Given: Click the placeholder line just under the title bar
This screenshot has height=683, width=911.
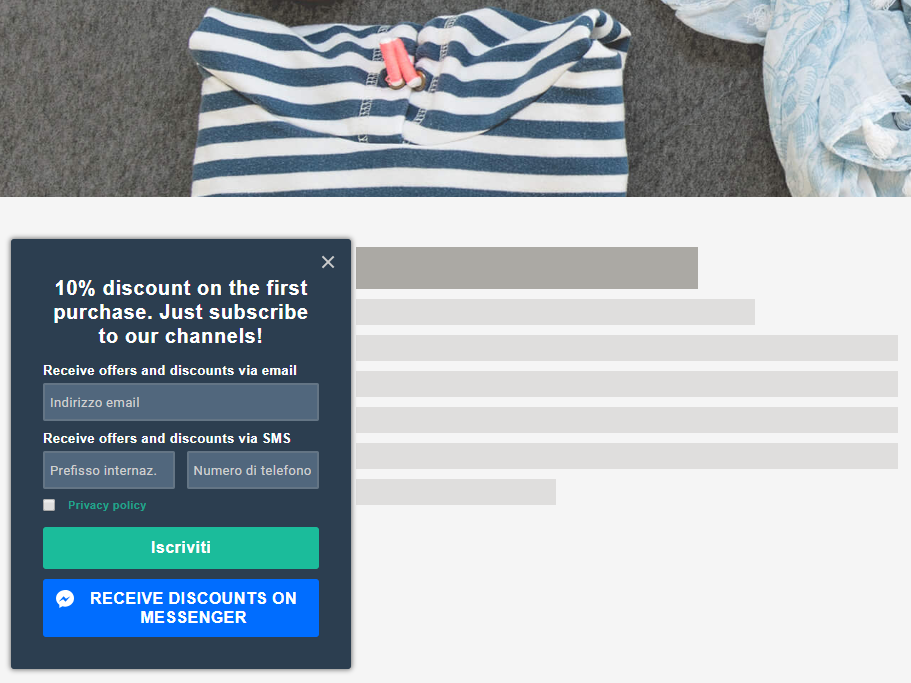Looking at the screenshot, I should click(x=555, y=312).
